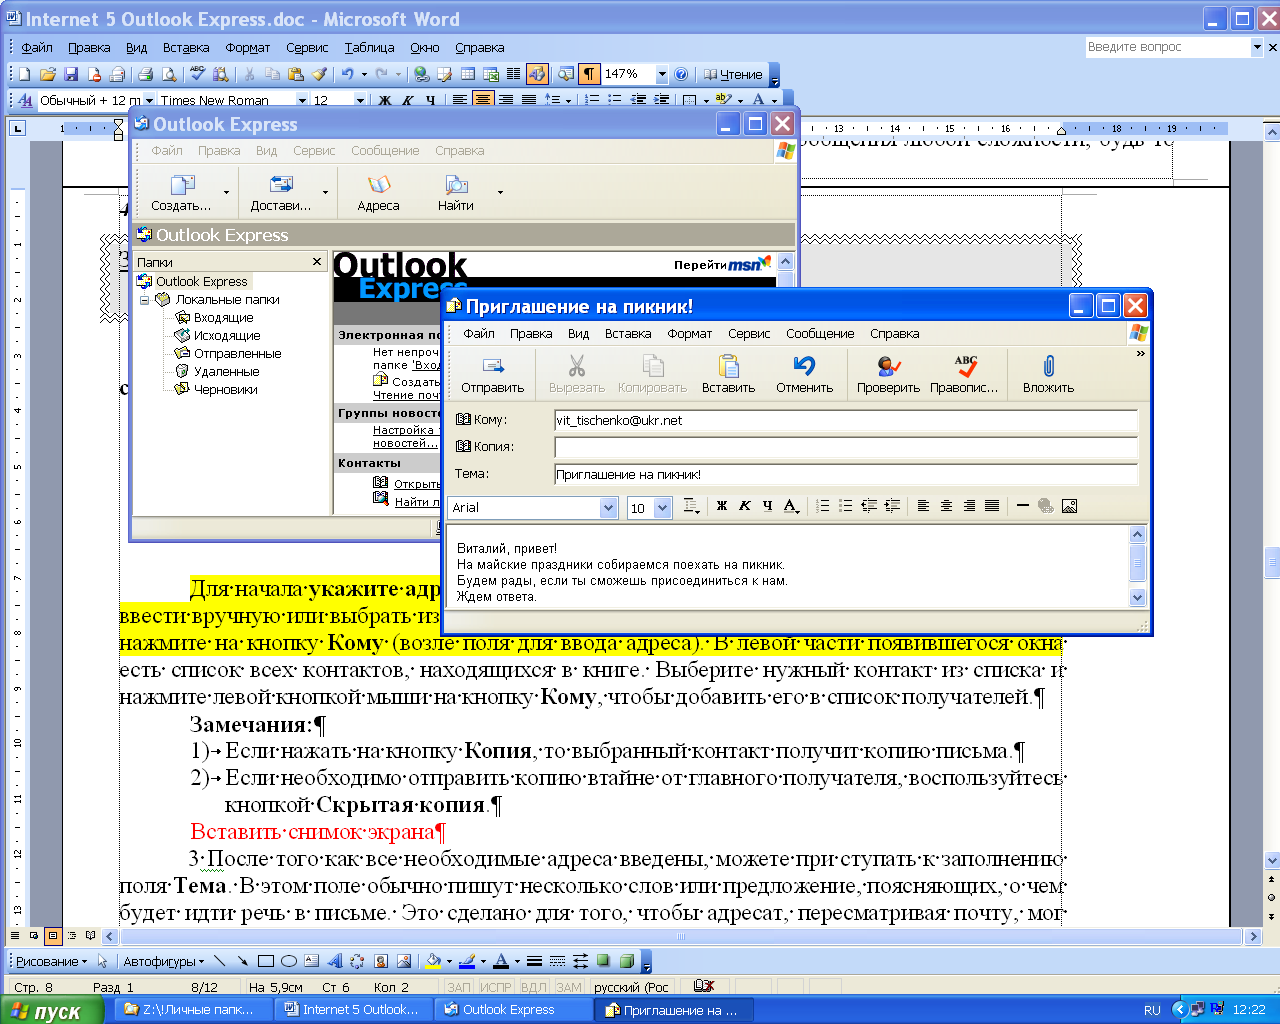Click the Word Print Preview icon
This screenshot has height=1024, width=1280.
tap(169, 74)
